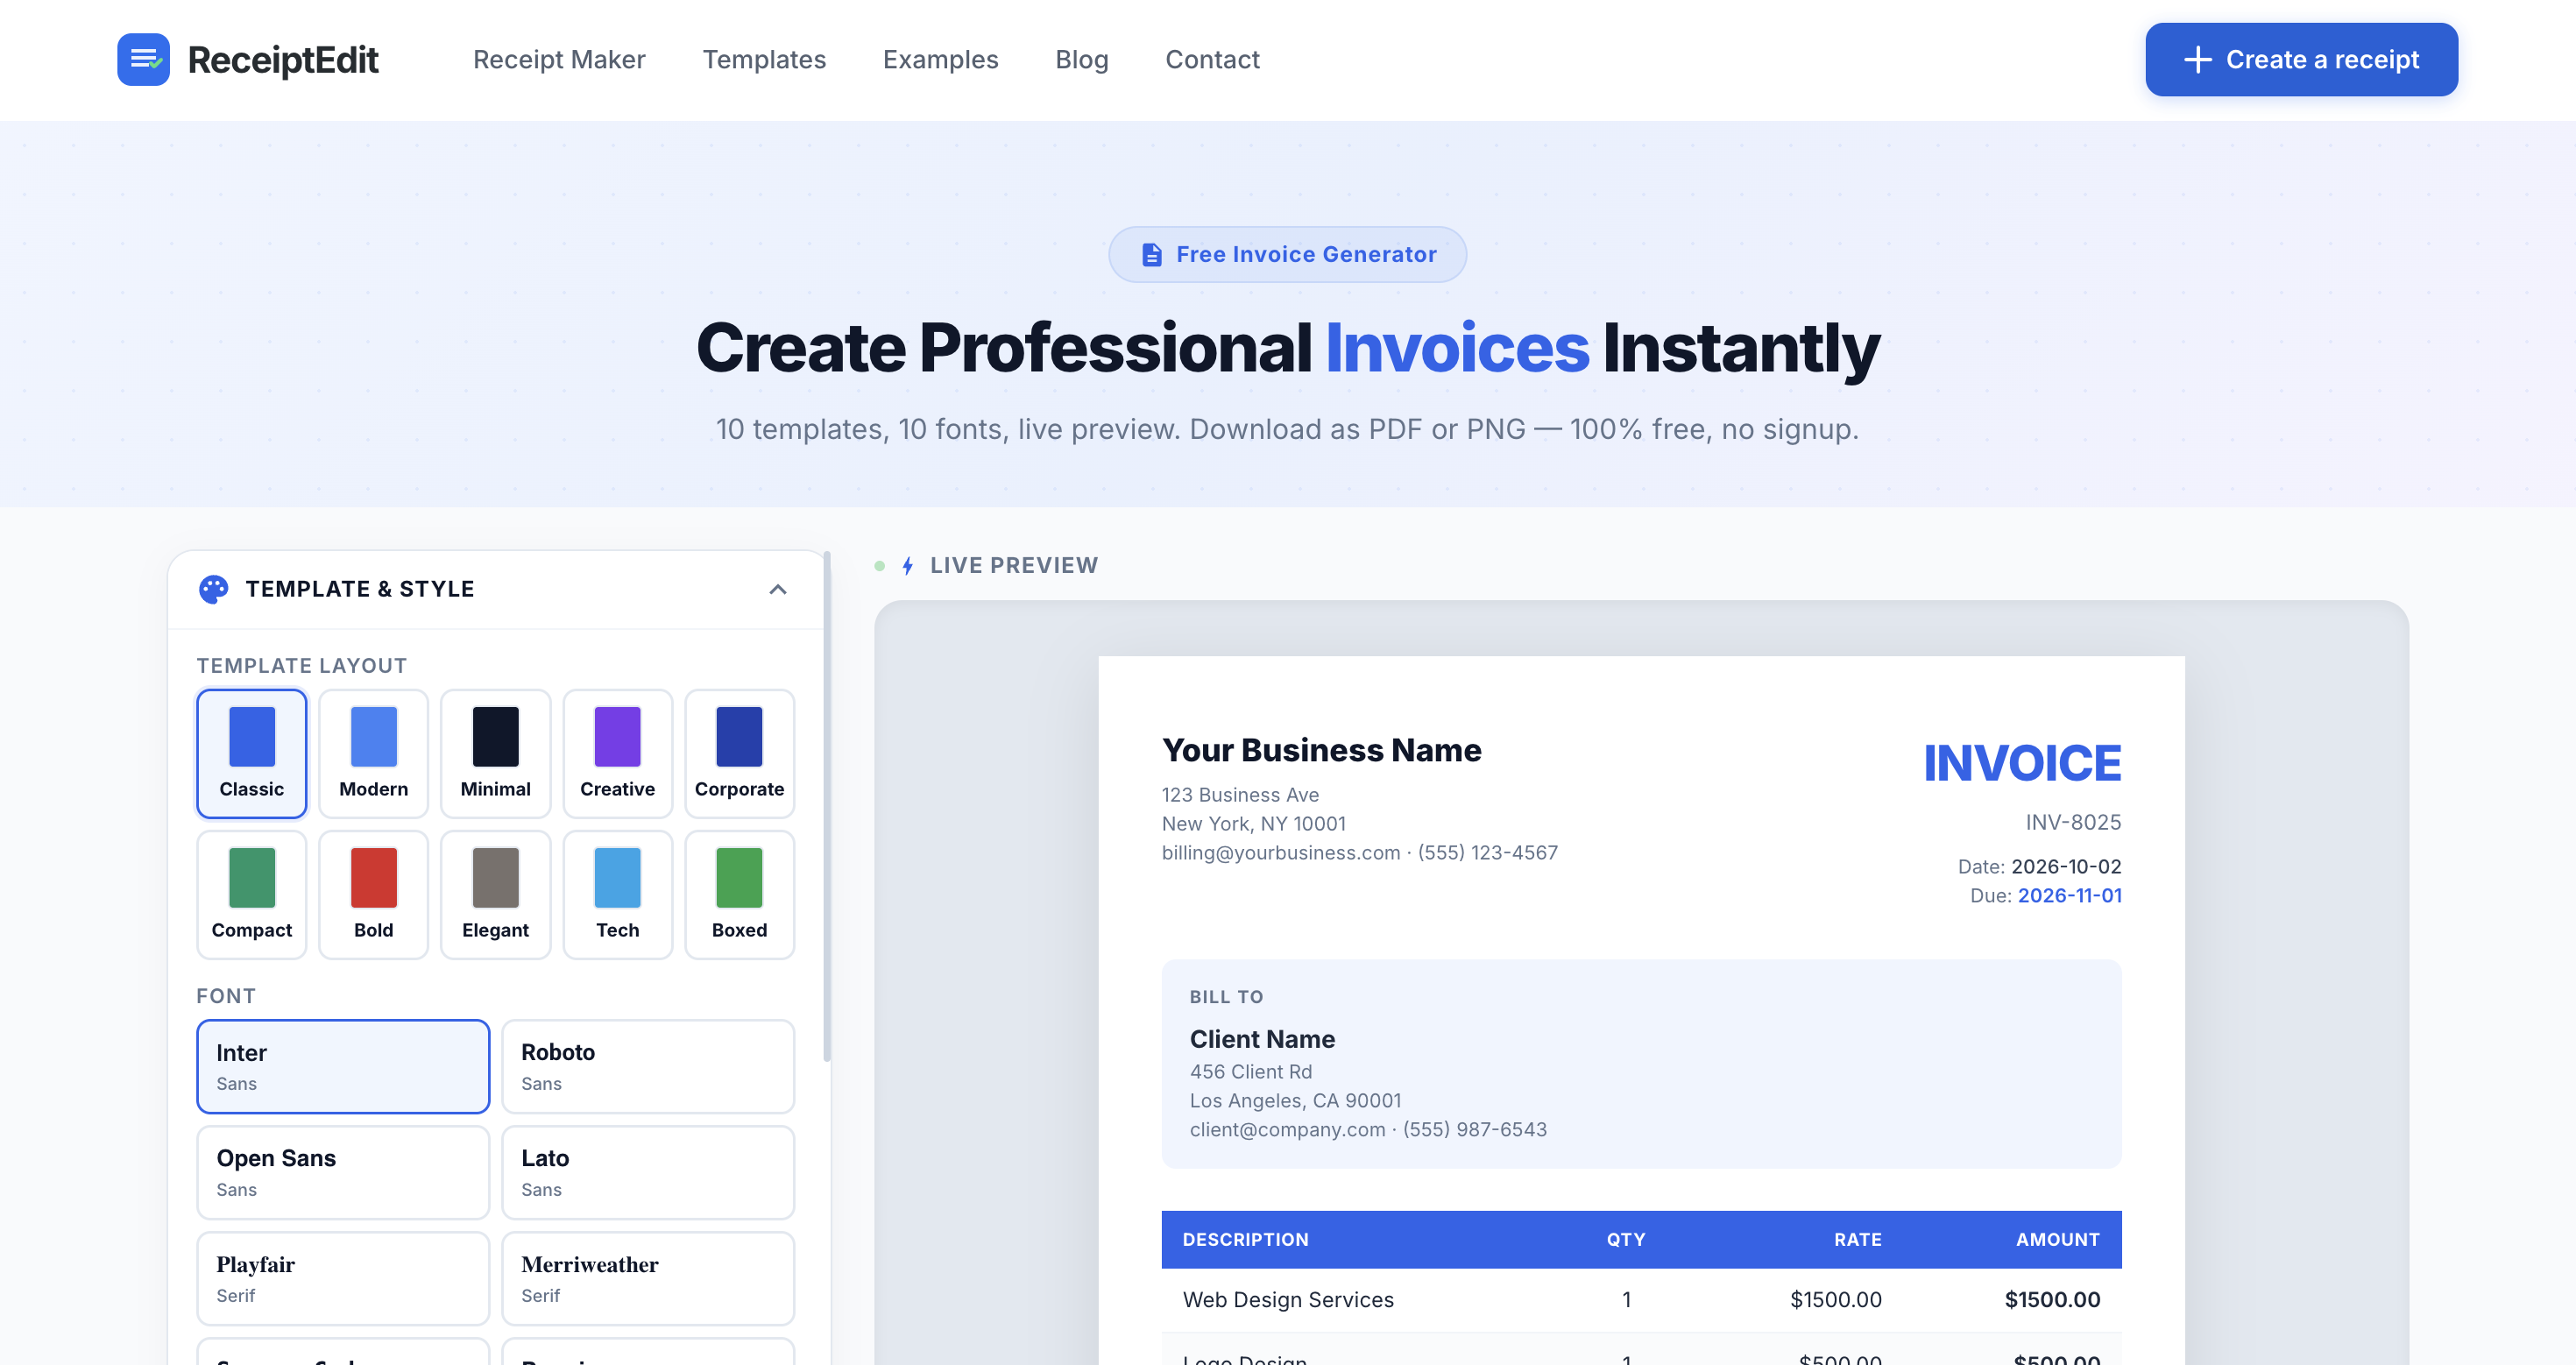The width and height of the screenshot is (2576, 1365).
Task: Select the Merriweather serif font
Action: tap(648, 1278)
